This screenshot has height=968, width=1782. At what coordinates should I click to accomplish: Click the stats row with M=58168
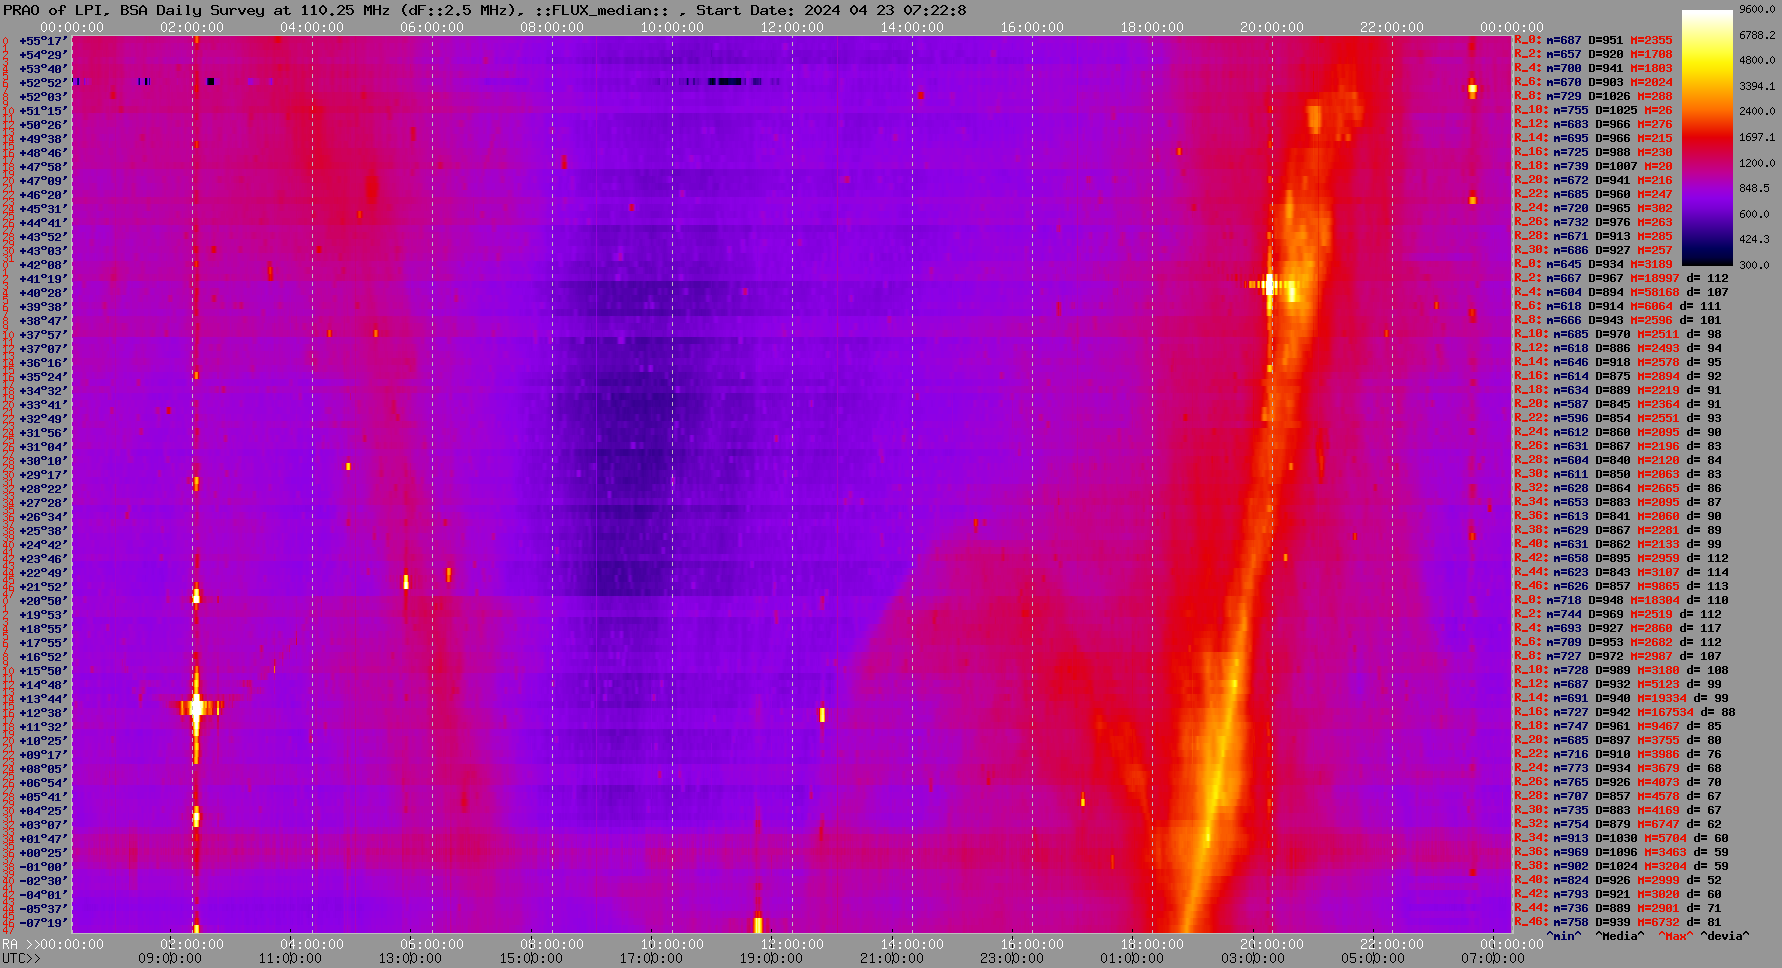1621,293
